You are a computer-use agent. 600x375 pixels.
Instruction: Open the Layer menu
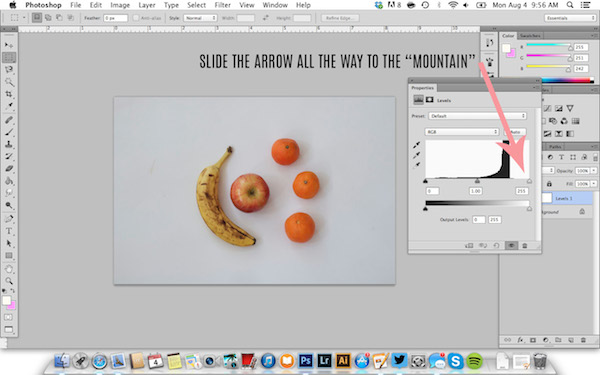point(147,5)
